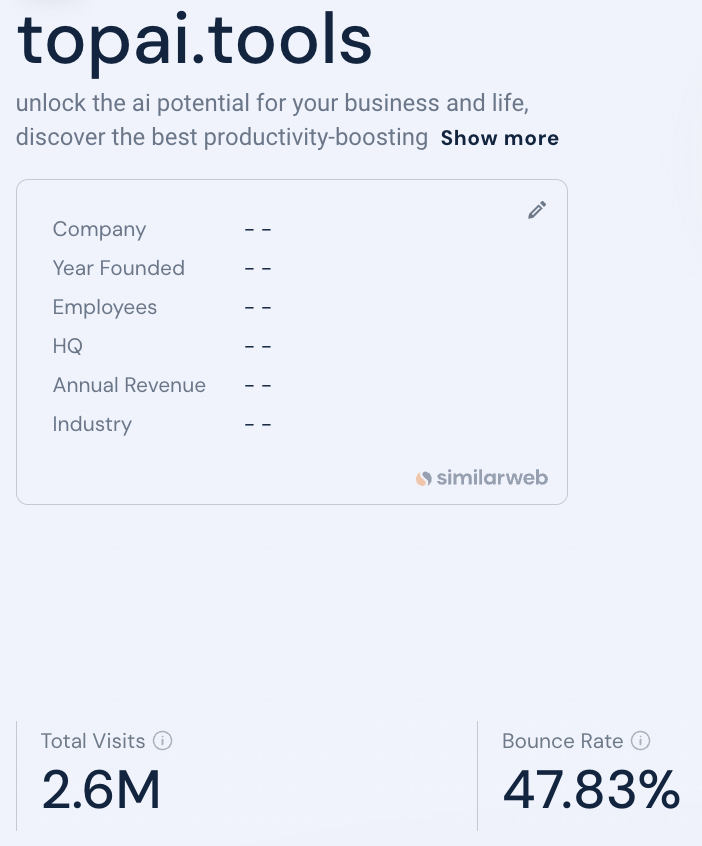Click the 47.83% bounce rate figure
Image resolution: width=702 pixels, height=846 pixels.
click(591, 790)
